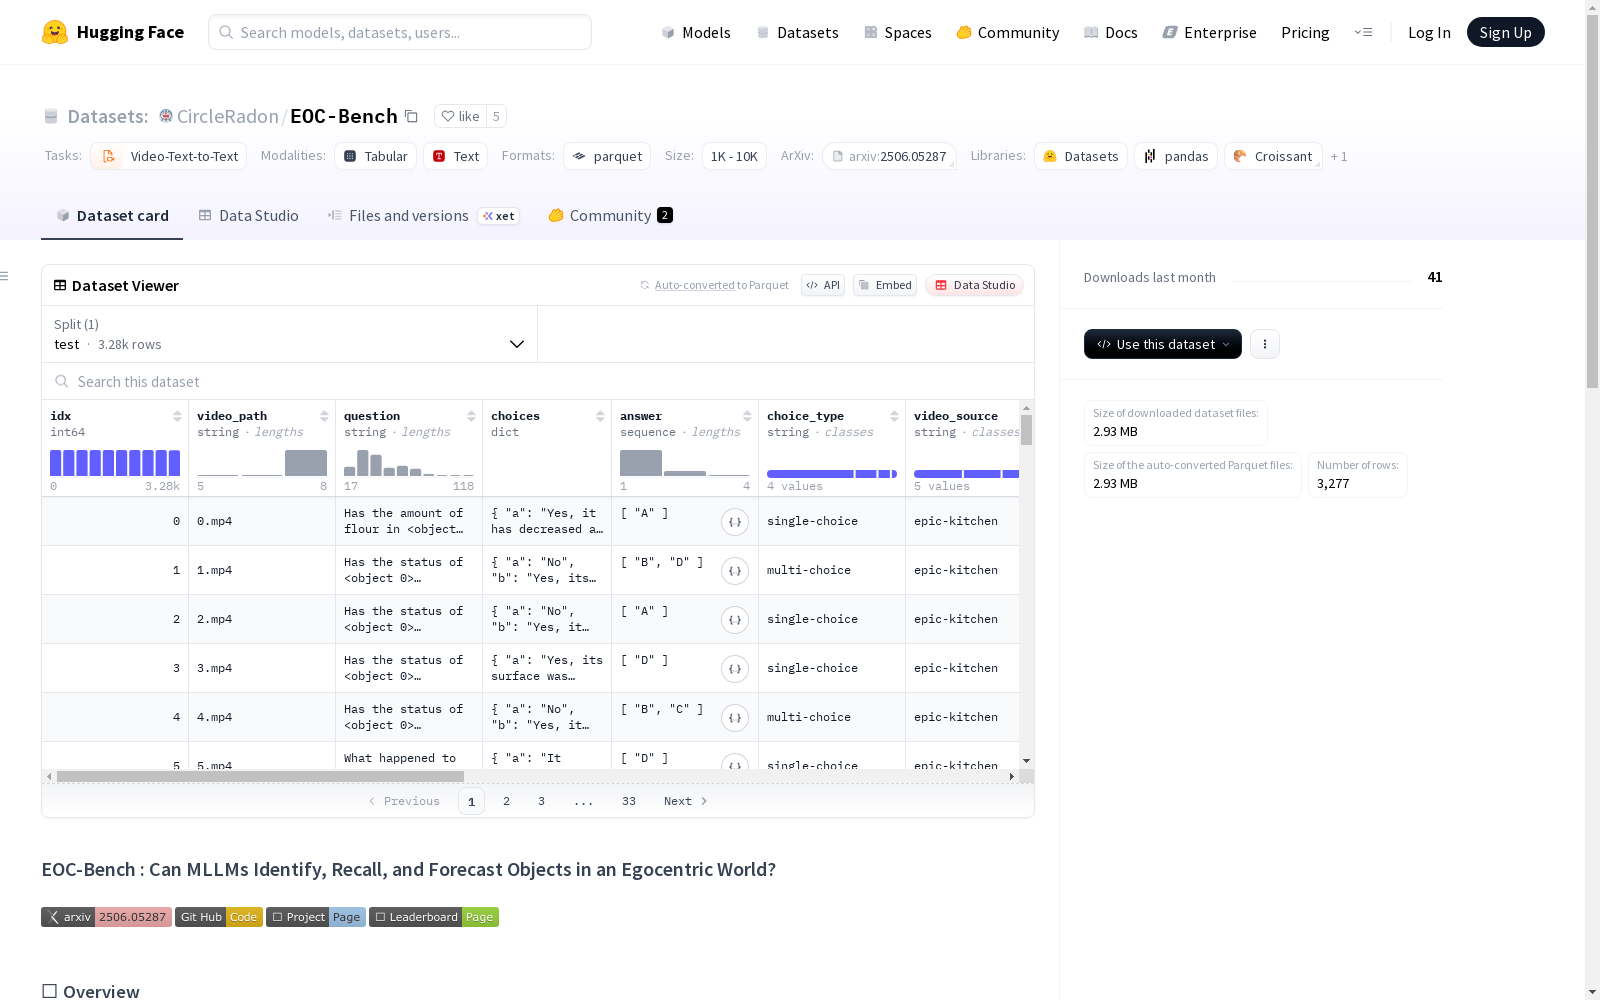Go to page 2 of the dataset

(x=507, y=801)
